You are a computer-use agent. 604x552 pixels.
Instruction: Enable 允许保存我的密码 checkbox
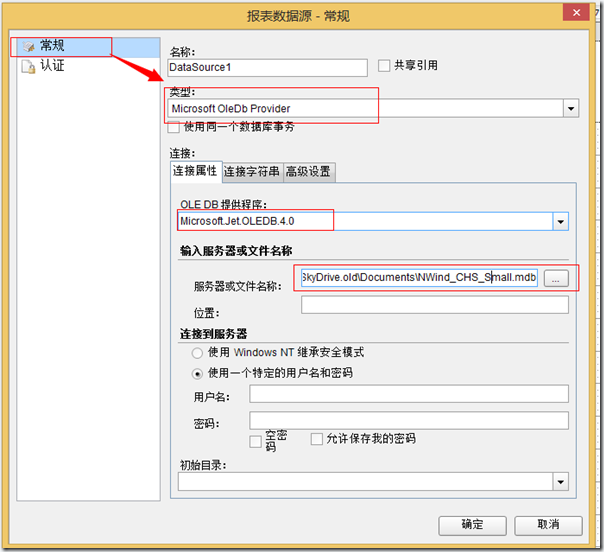click(316, 439)
